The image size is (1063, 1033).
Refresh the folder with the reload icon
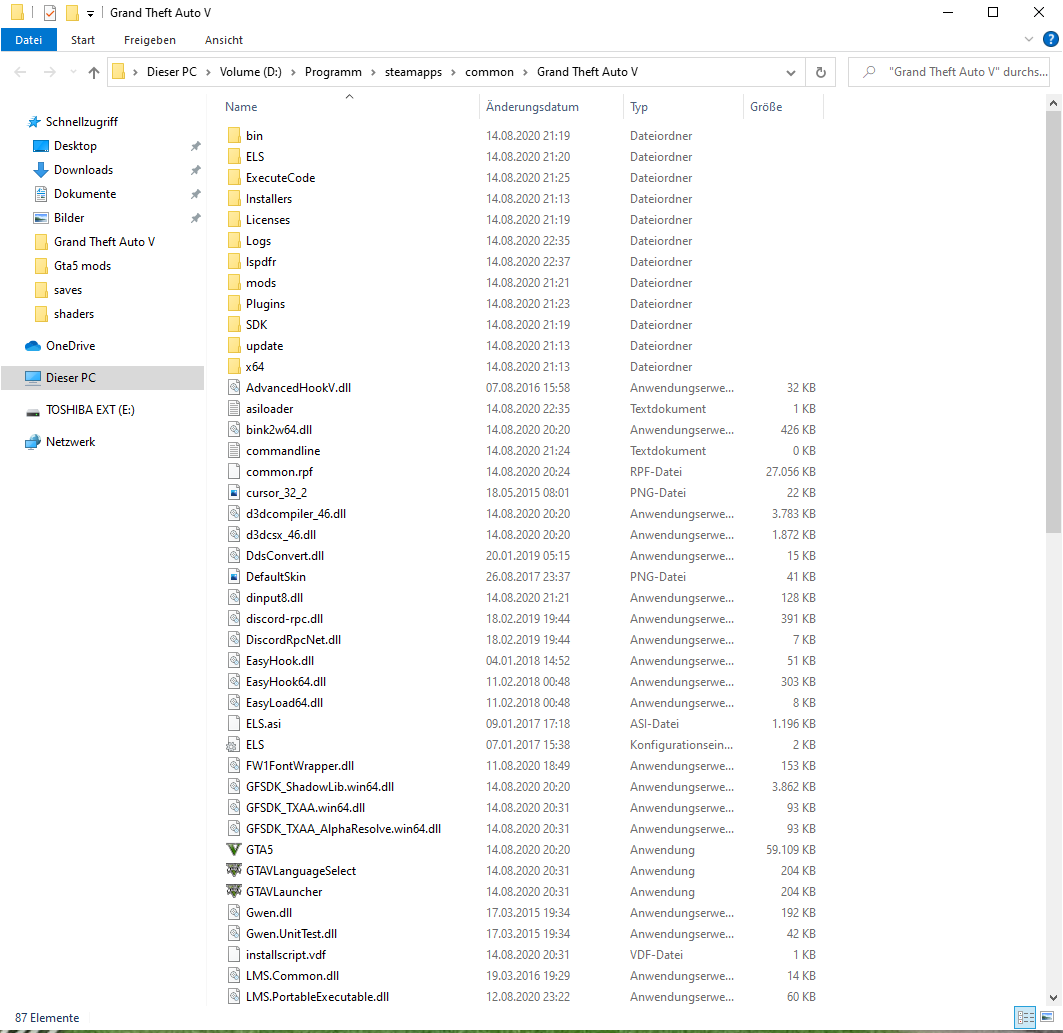pos(820,72)
